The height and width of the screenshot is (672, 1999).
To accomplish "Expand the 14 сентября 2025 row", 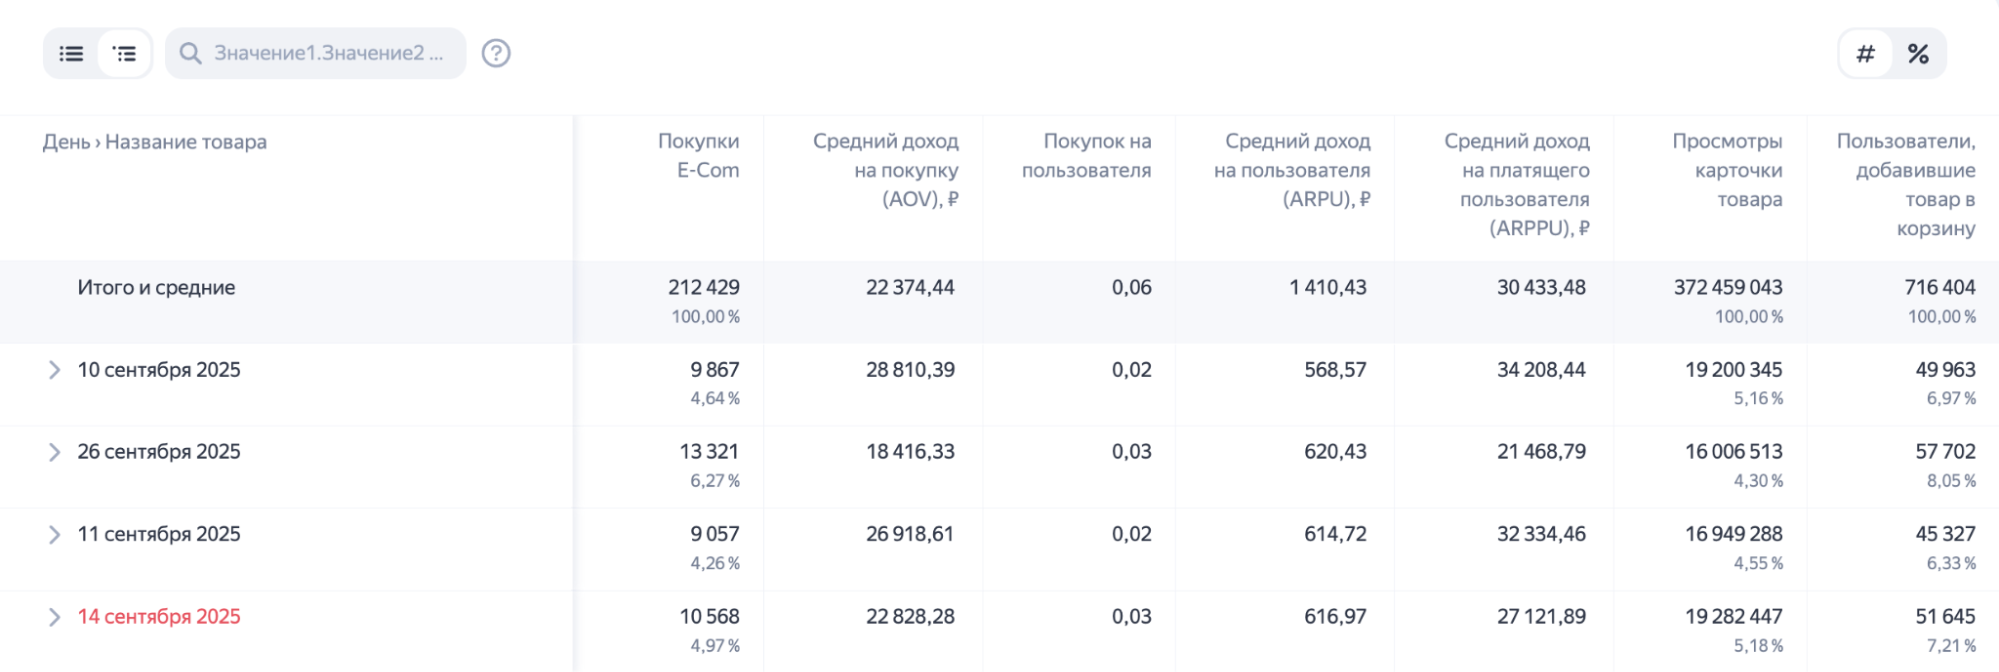I will tap(54, 617).
